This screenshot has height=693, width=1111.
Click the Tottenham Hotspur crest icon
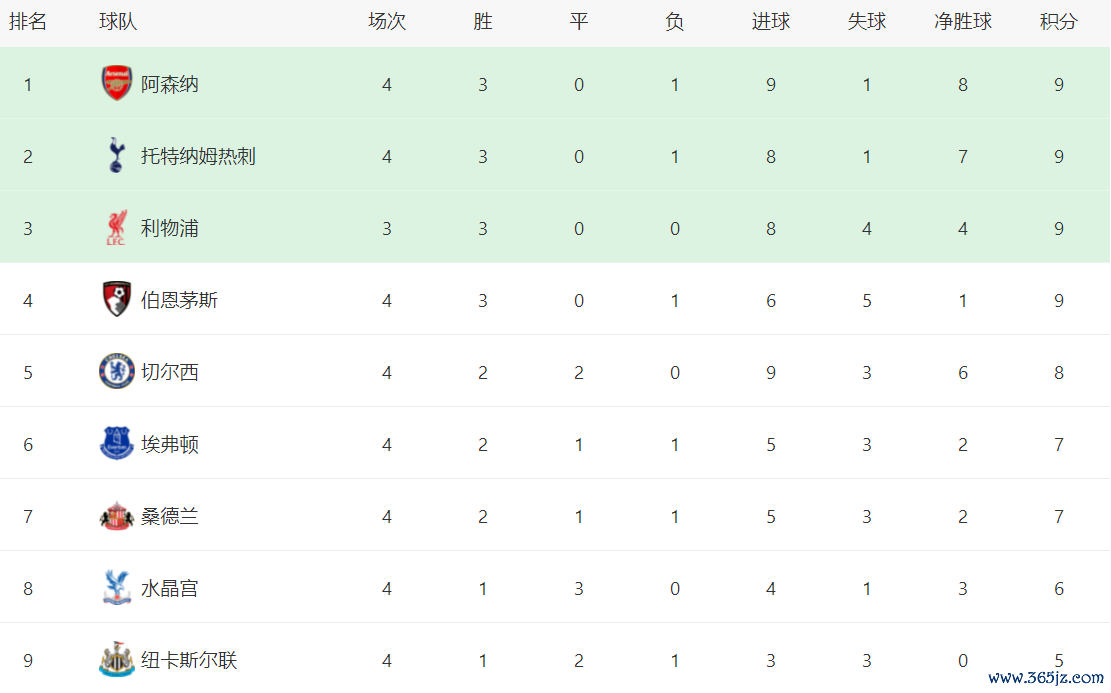tap(117, 156)
